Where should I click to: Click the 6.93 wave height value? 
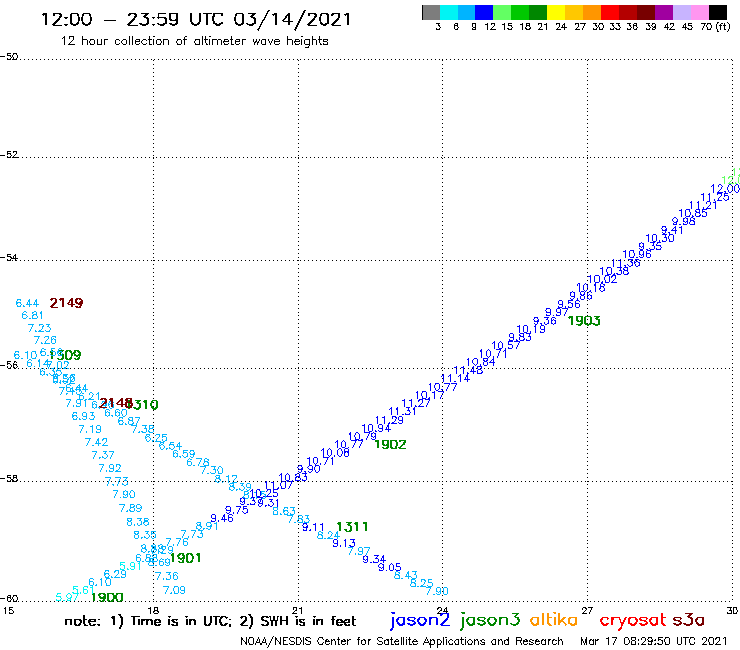pos(84,416)
